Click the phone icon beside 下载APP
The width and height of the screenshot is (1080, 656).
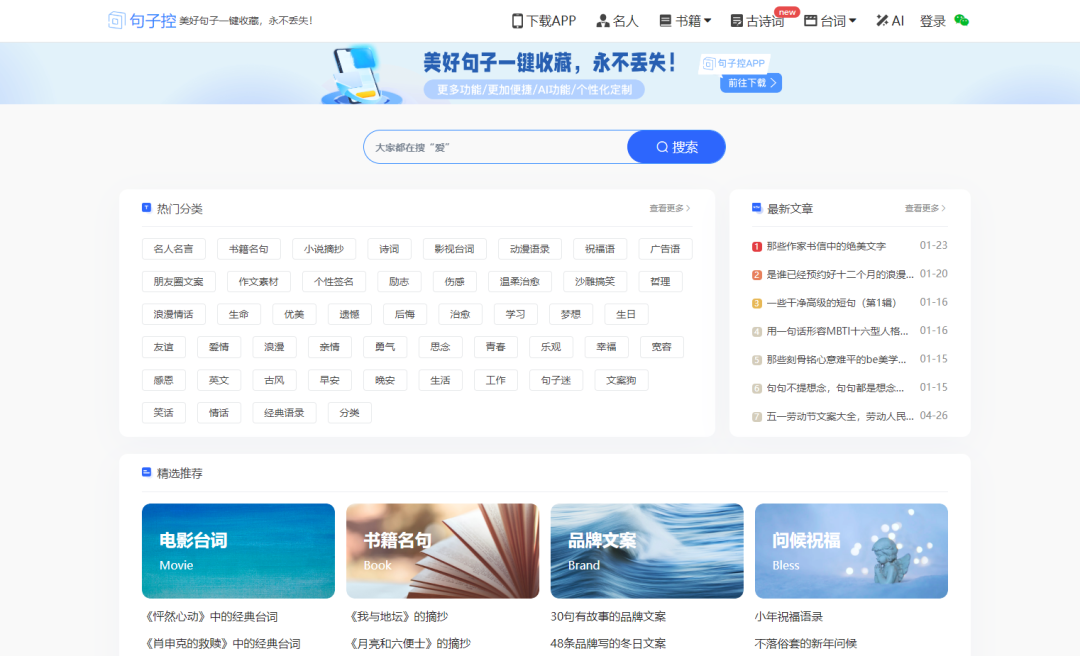517,21
